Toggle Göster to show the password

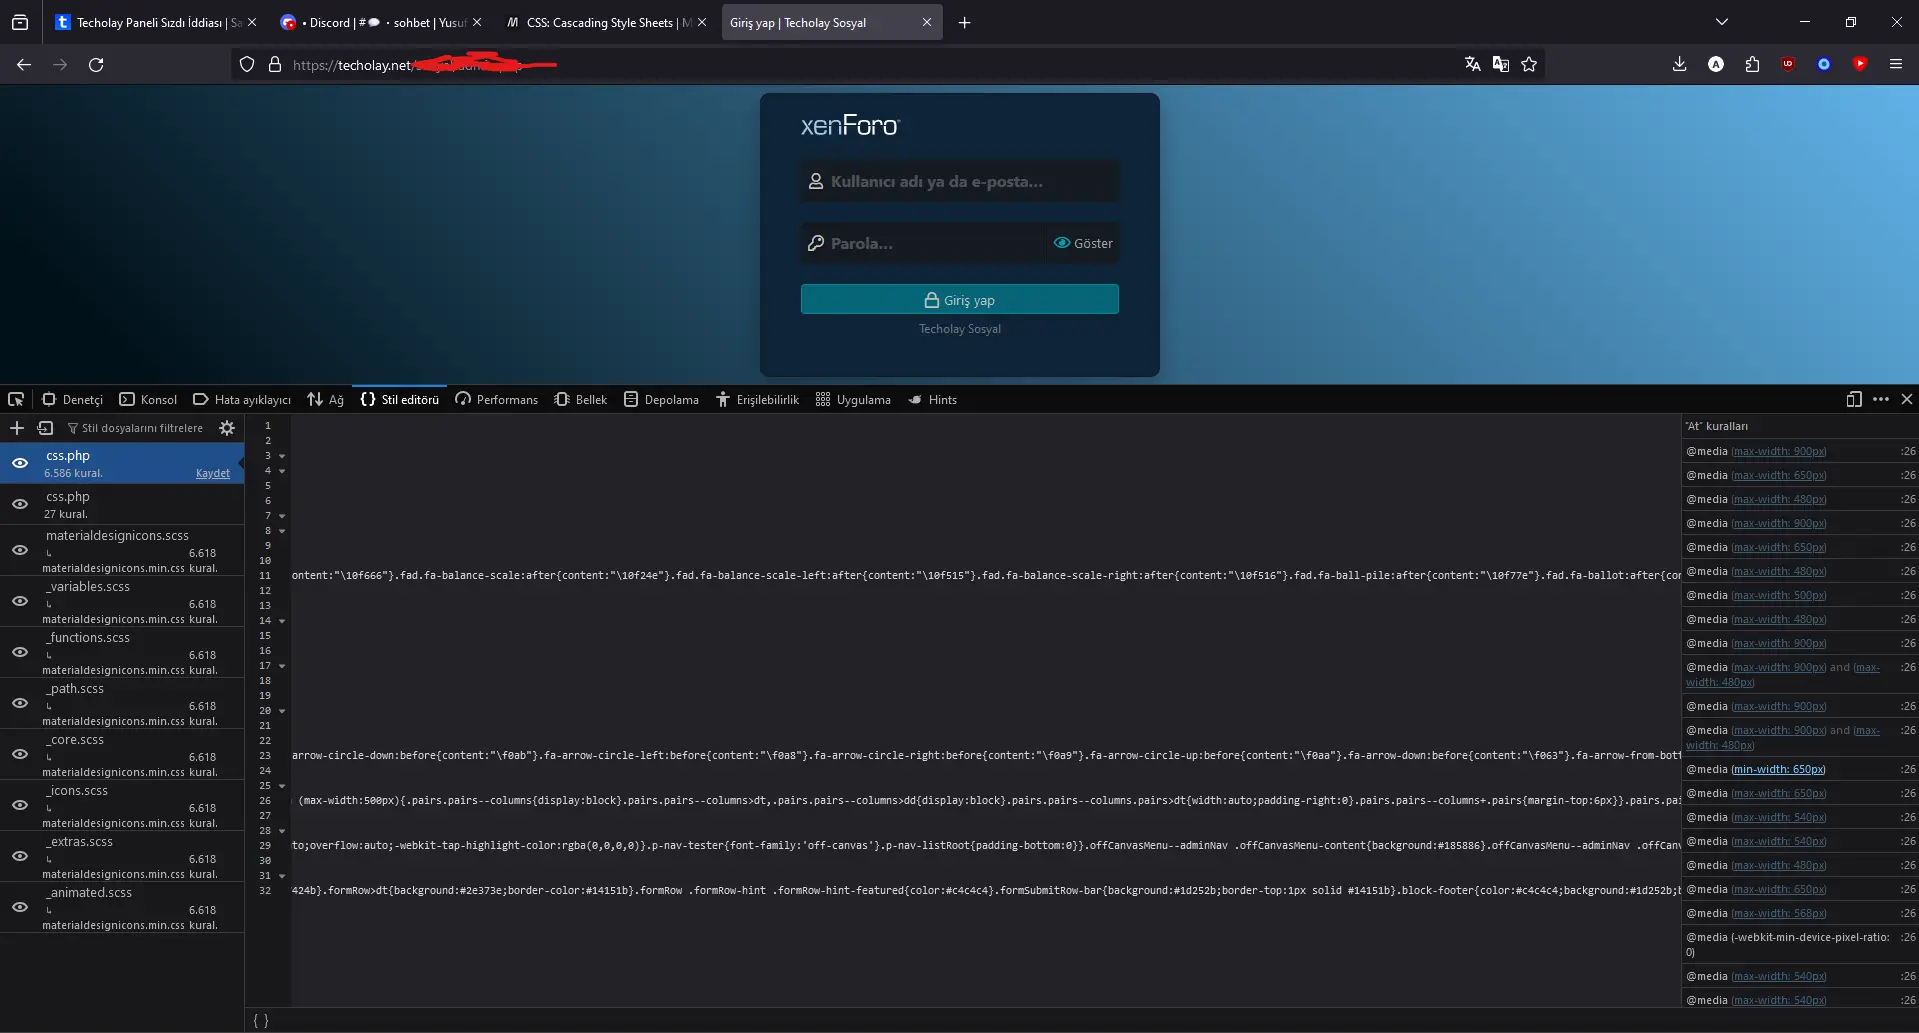pos(1083,243)
